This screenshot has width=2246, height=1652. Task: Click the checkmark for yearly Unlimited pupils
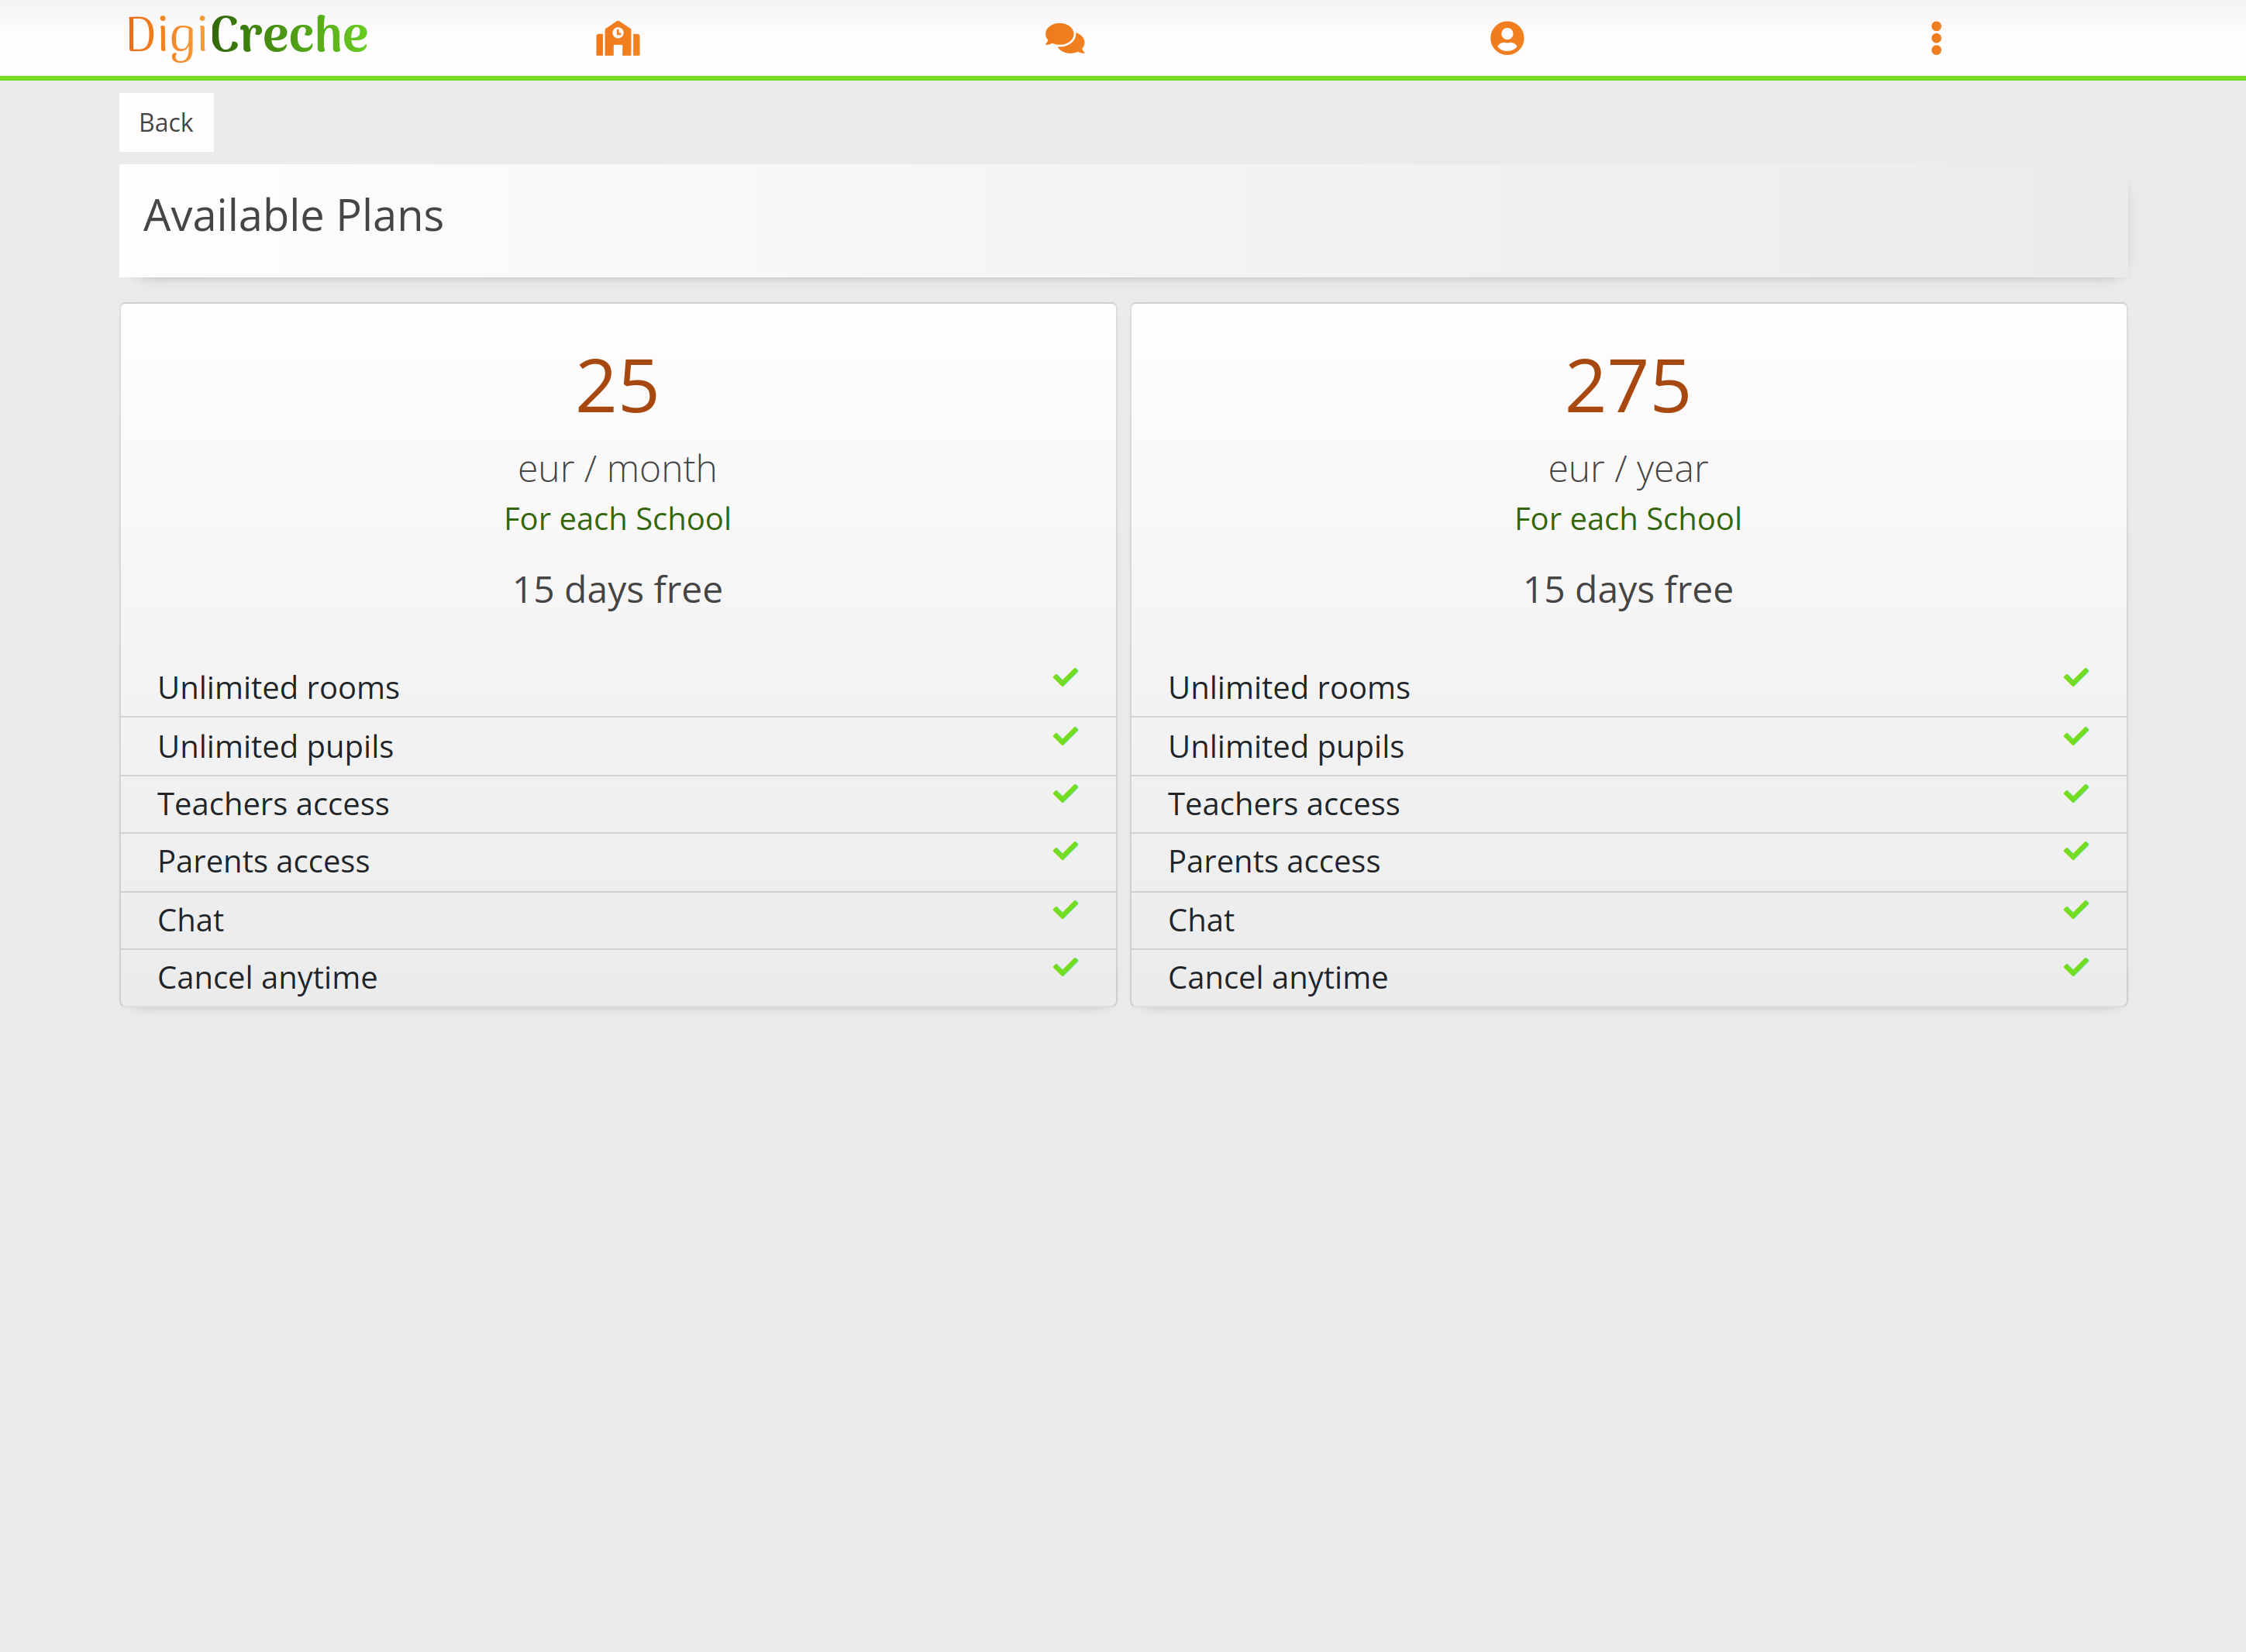coord(2076,736)
